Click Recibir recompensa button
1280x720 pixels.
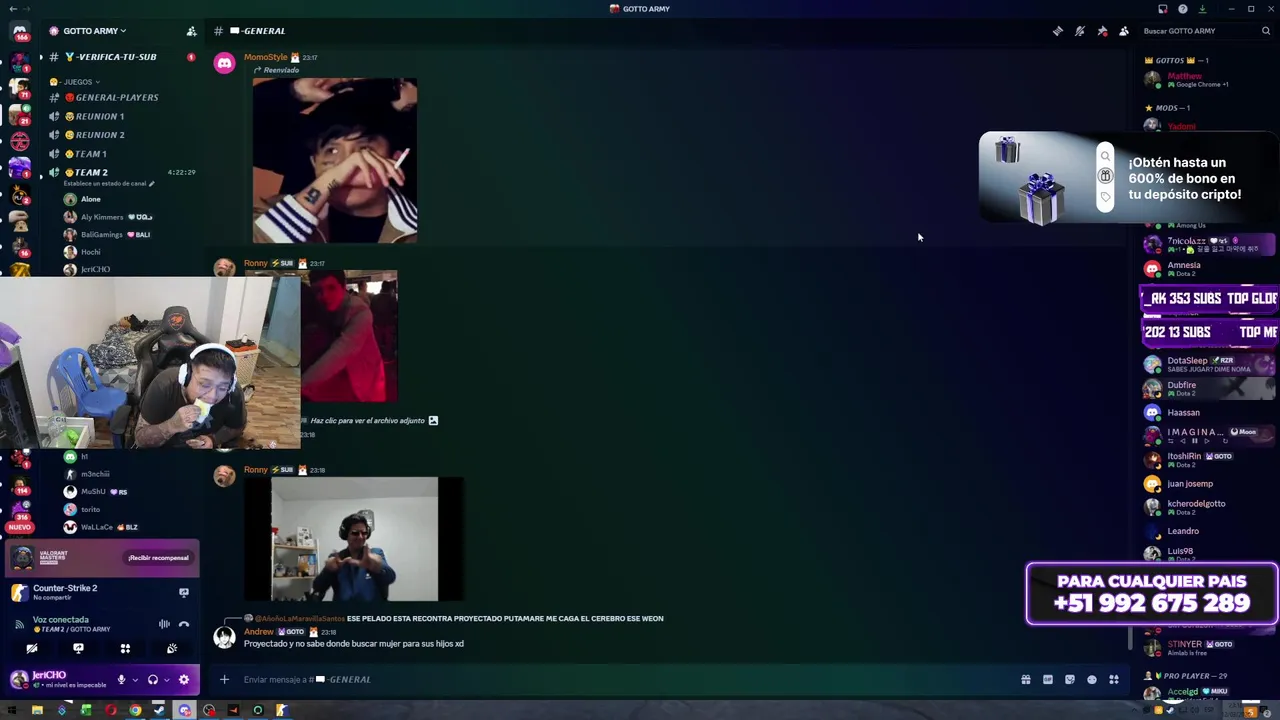[158, 558]
